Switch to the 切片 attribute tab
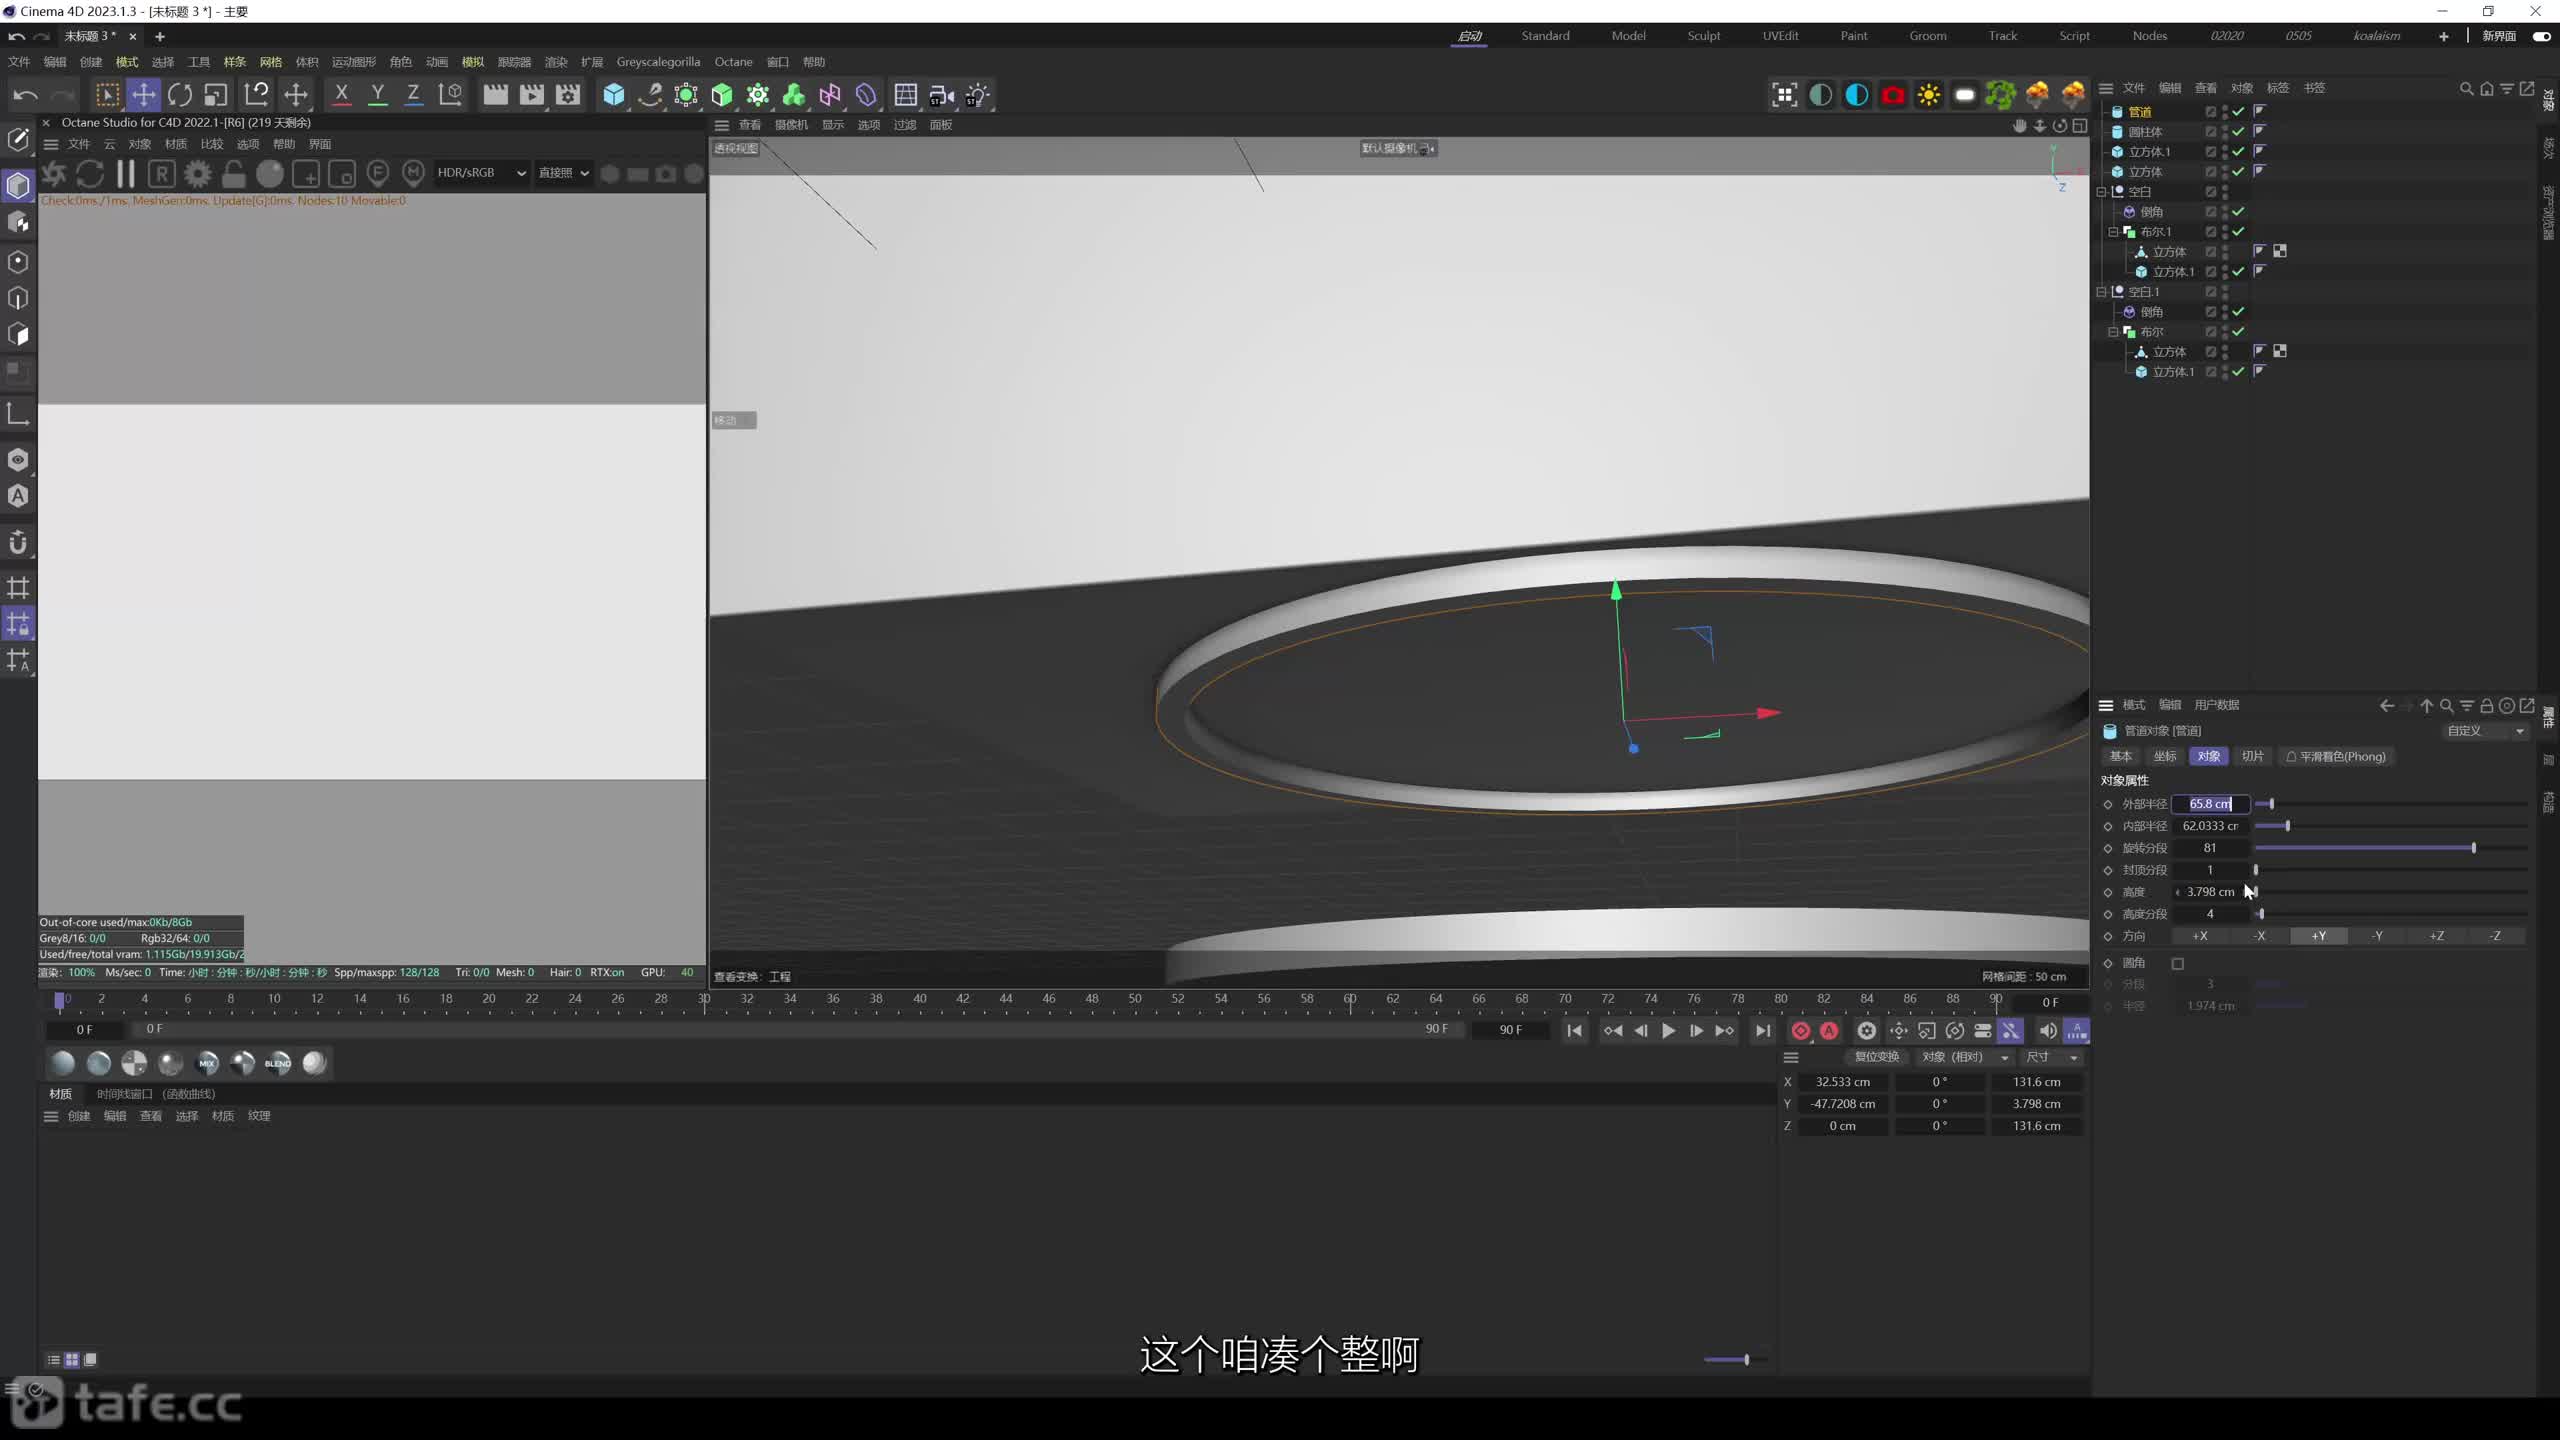2560x1440 pixels. click(x=2253, y=756)
